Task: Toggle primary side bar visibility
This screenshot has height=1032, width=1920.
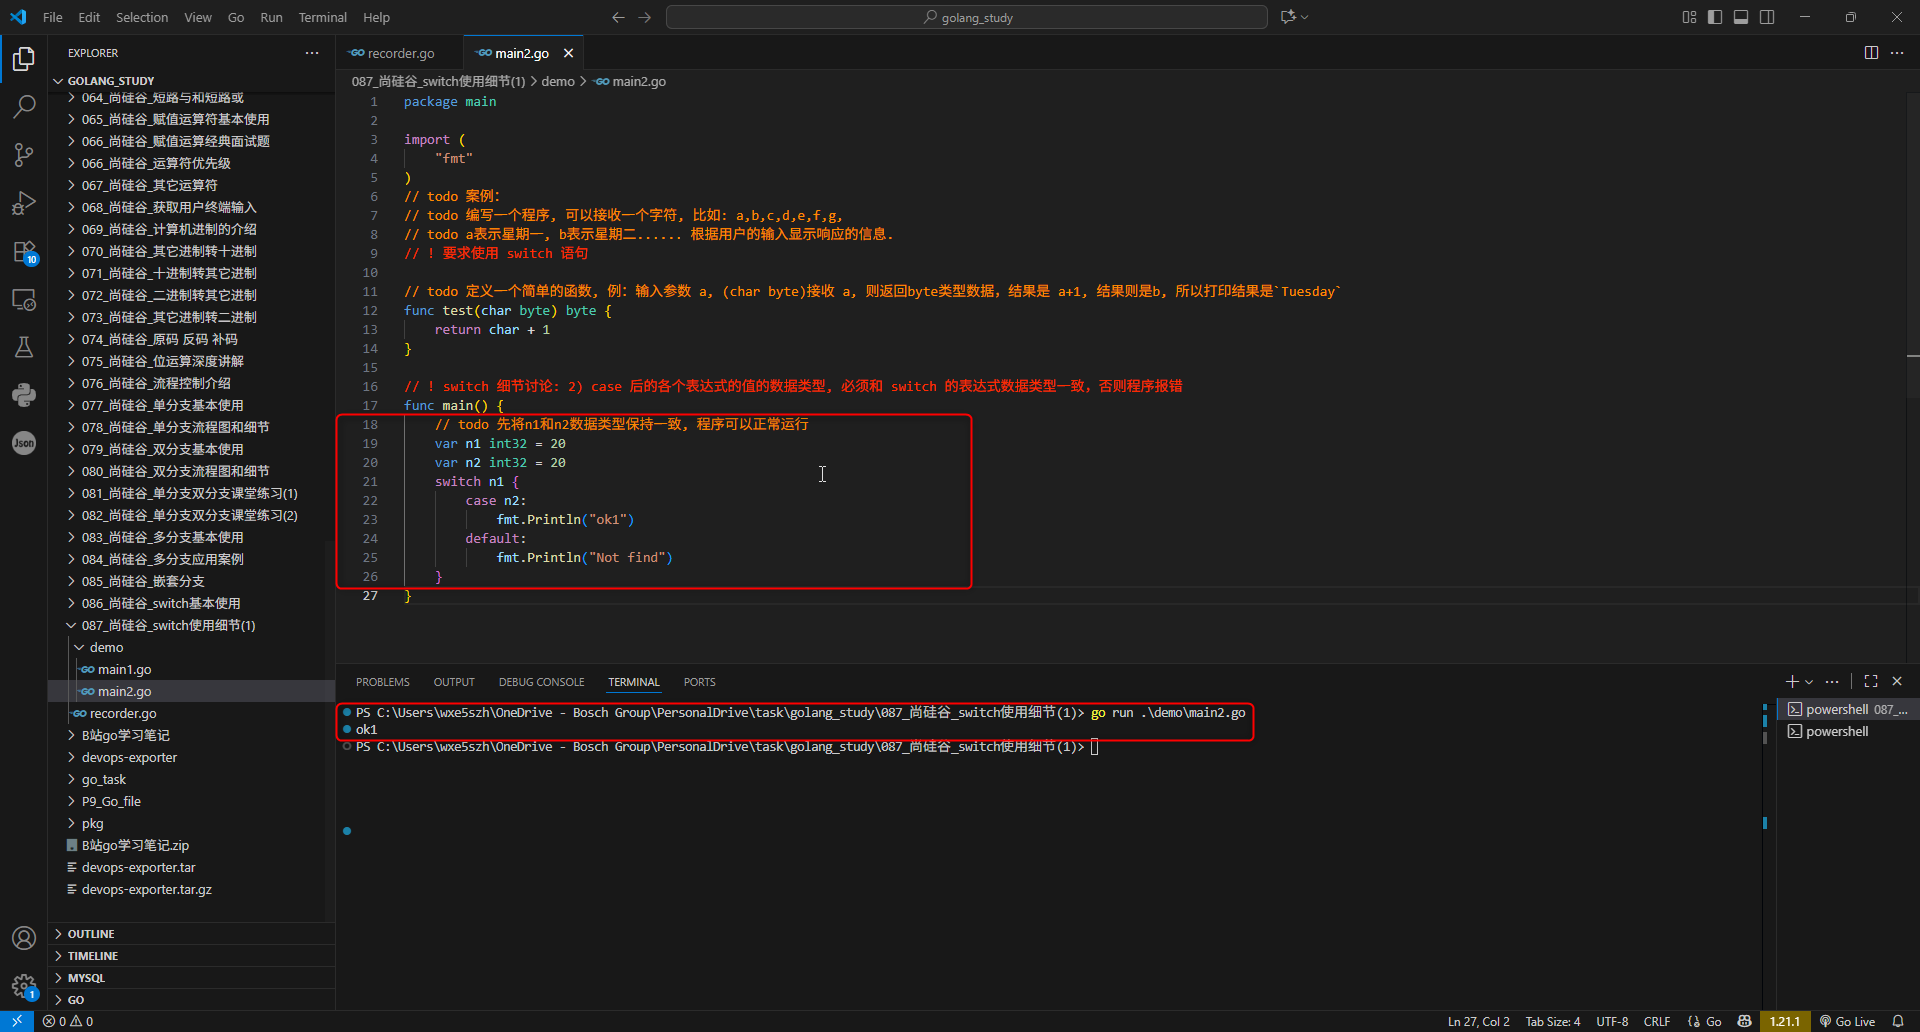Action: tap(1715, 17)
